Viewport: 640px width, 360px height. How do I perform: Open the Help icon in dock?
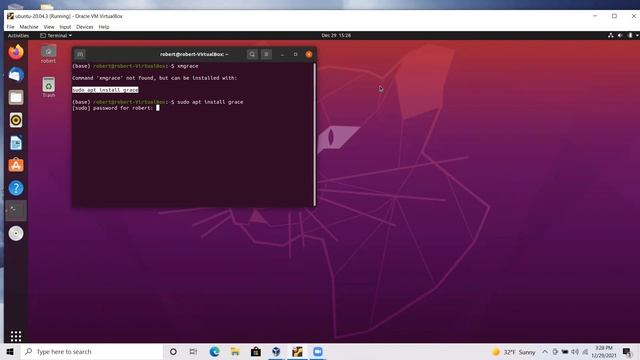(x=16, y=188)
